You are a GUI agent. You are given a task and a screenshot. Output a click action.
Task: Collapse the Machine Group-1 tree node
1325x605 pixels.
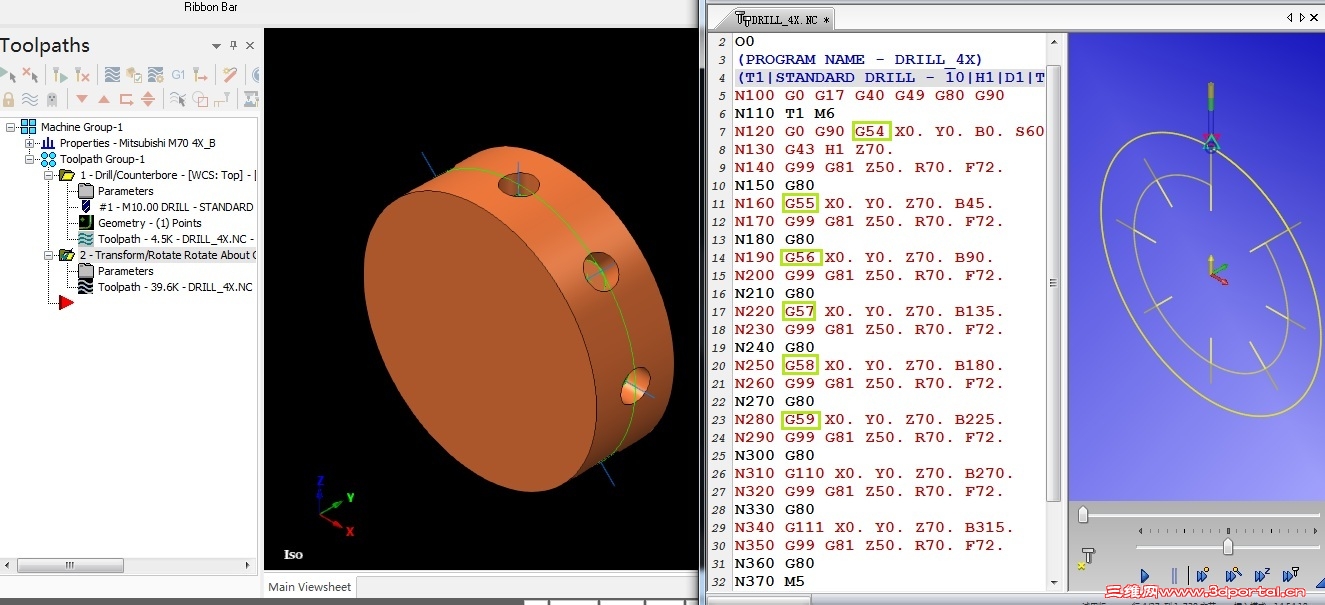10,127
